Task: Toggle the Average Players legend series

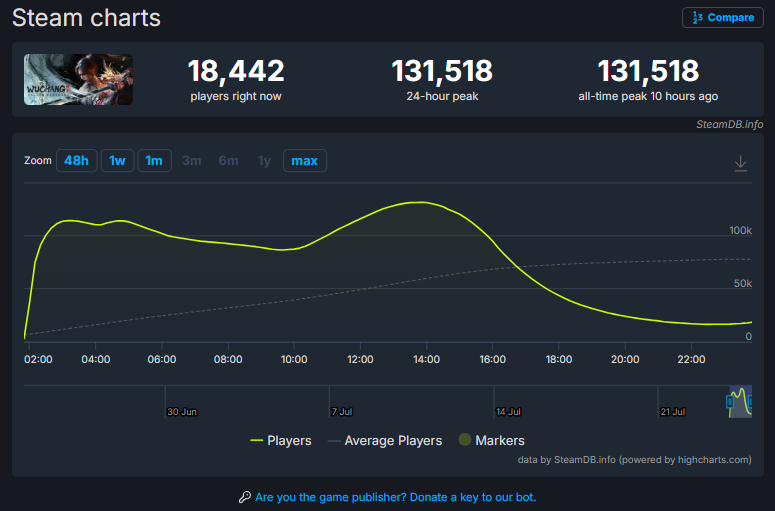Action: pos(385,440)
